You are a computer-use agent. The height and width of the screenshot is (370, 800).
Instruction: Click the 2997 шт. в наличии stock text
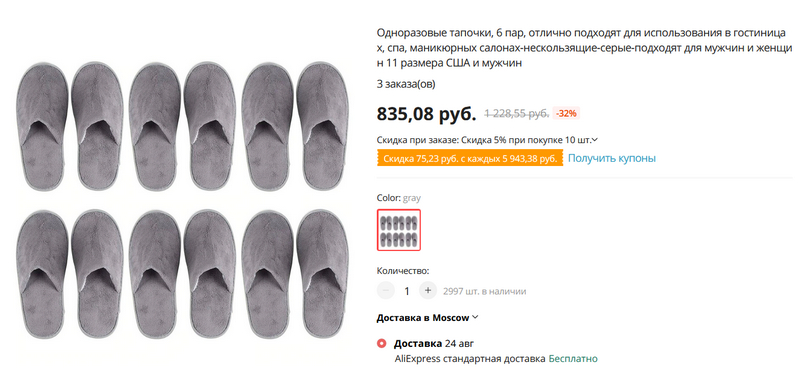point(485,291)
